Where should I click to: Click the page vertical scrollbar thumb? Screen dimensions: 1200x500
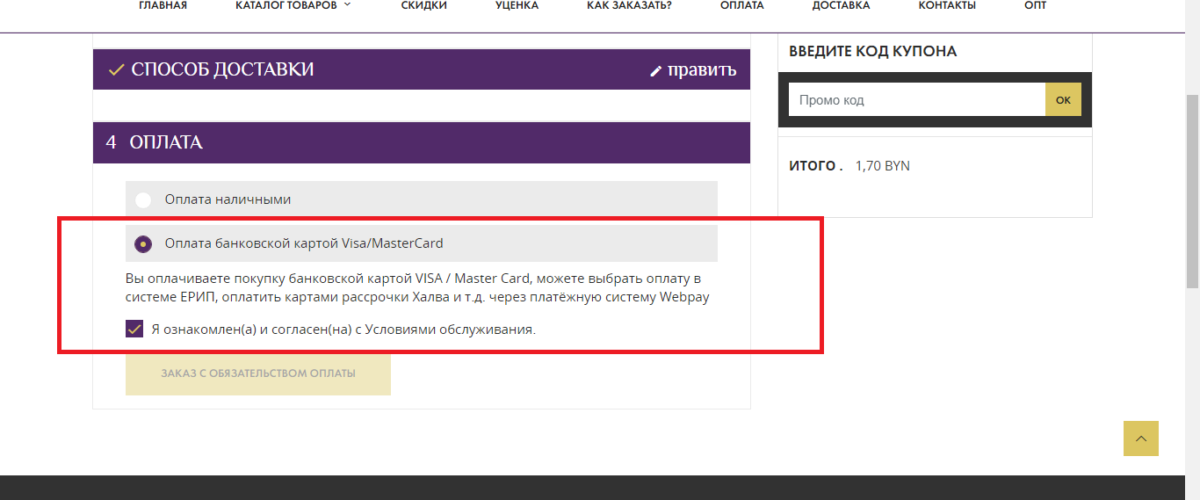pos(1191,200)
